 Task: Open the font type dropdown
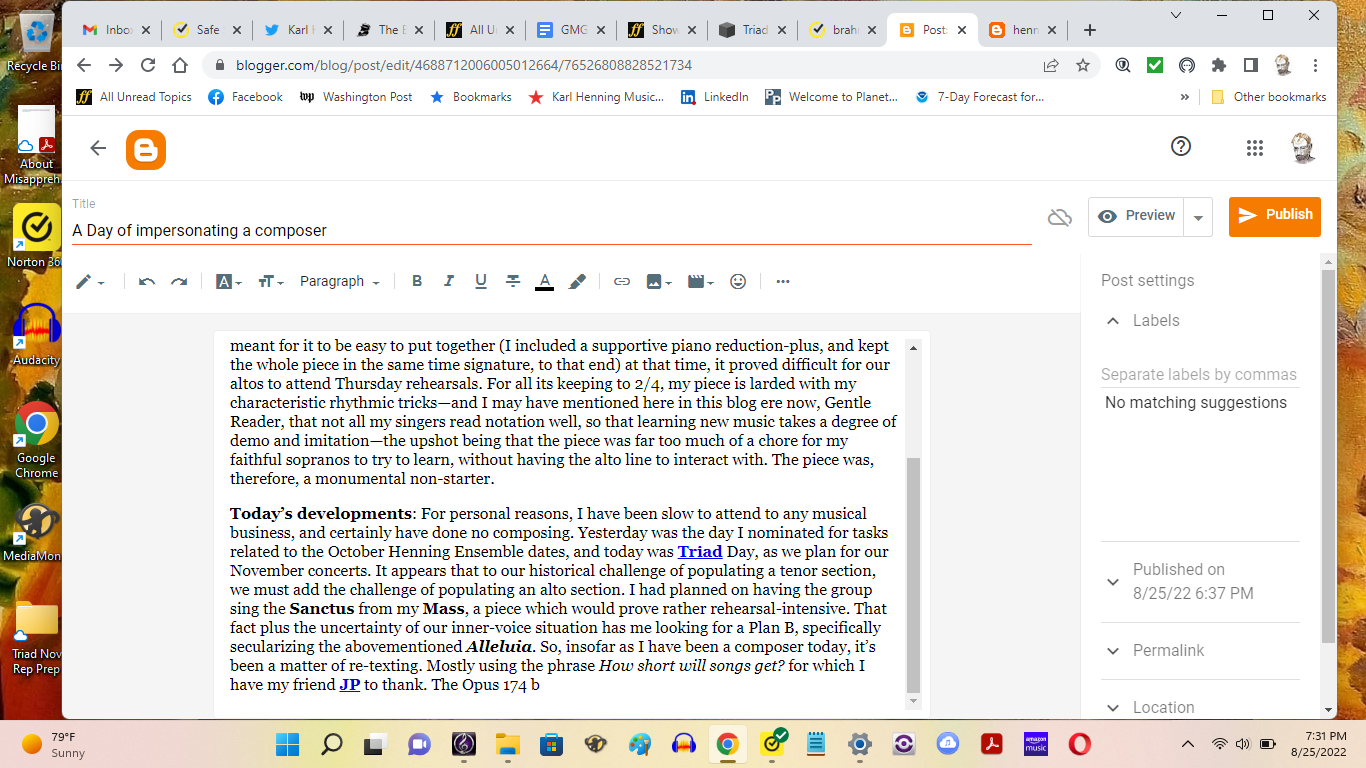click(229, 282)
